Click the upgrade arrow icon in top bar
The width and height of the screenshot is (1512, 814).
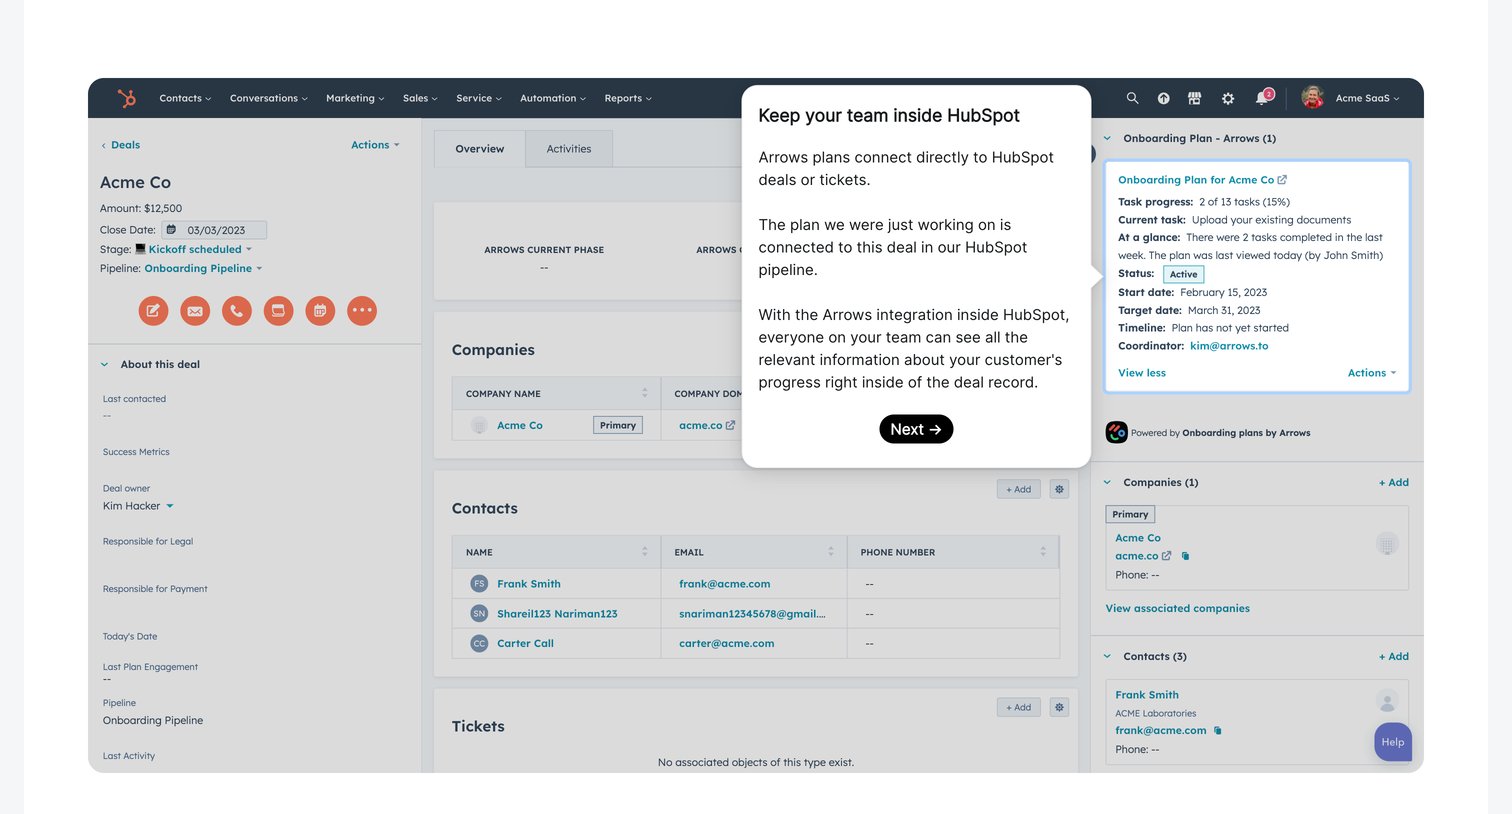coord(1163,98)
